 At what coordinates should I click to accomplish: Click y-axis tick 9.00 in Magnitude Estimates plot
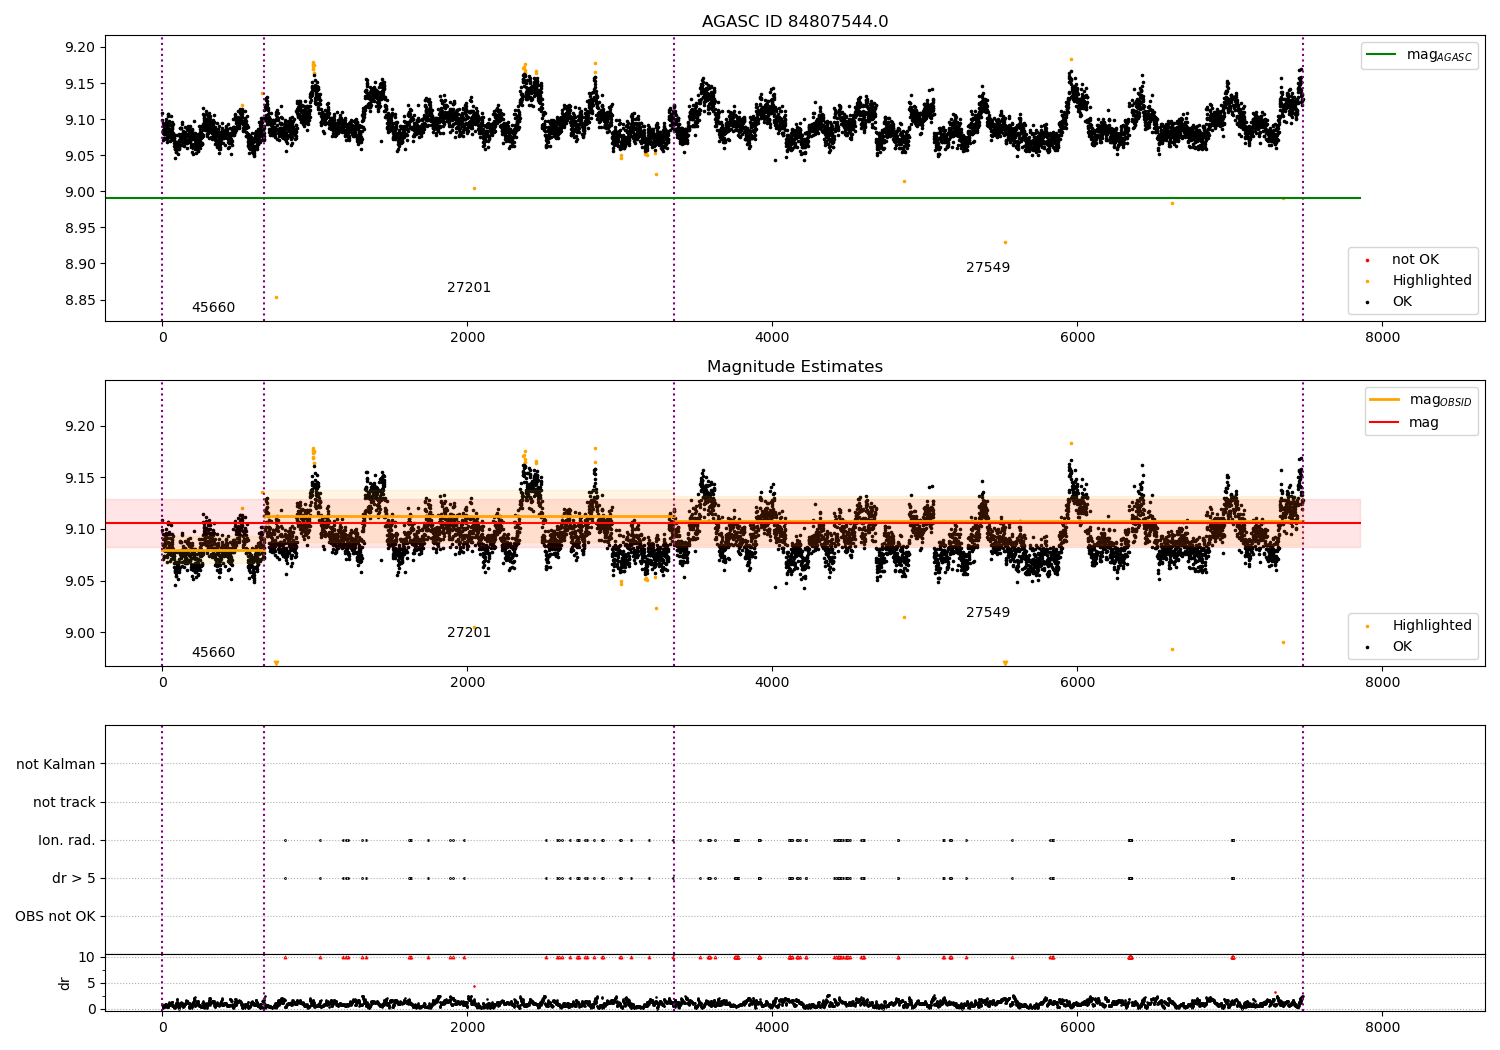click(x=80, y=633)
